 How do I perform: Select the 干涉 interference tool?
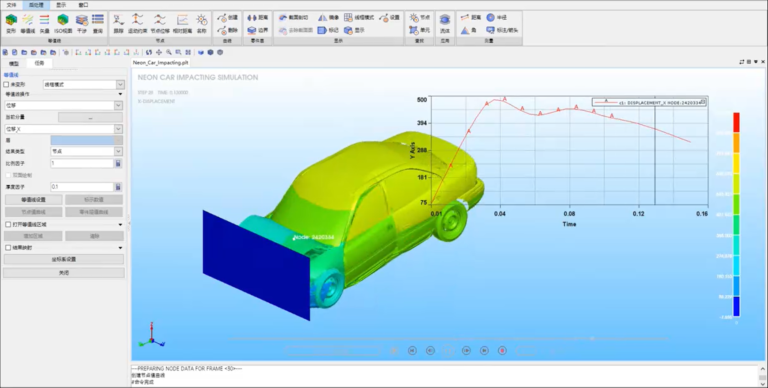81,24
